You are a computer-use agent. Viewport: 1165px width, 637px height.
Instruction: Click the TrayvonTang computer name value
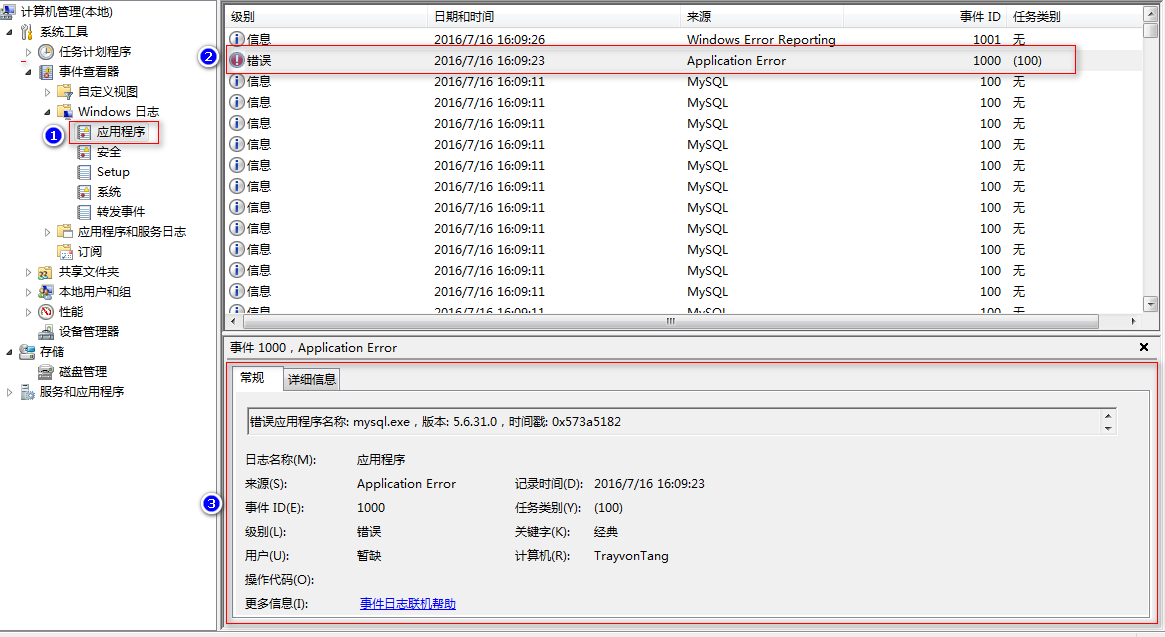coord(631,555)
